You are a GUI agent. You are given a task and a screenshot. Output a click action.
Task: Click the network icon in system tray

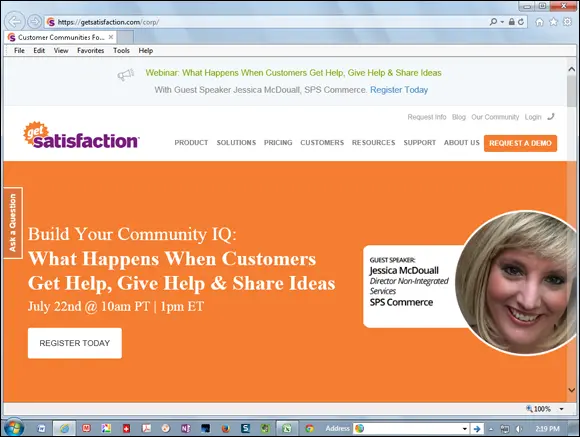(x=505, y=429)
